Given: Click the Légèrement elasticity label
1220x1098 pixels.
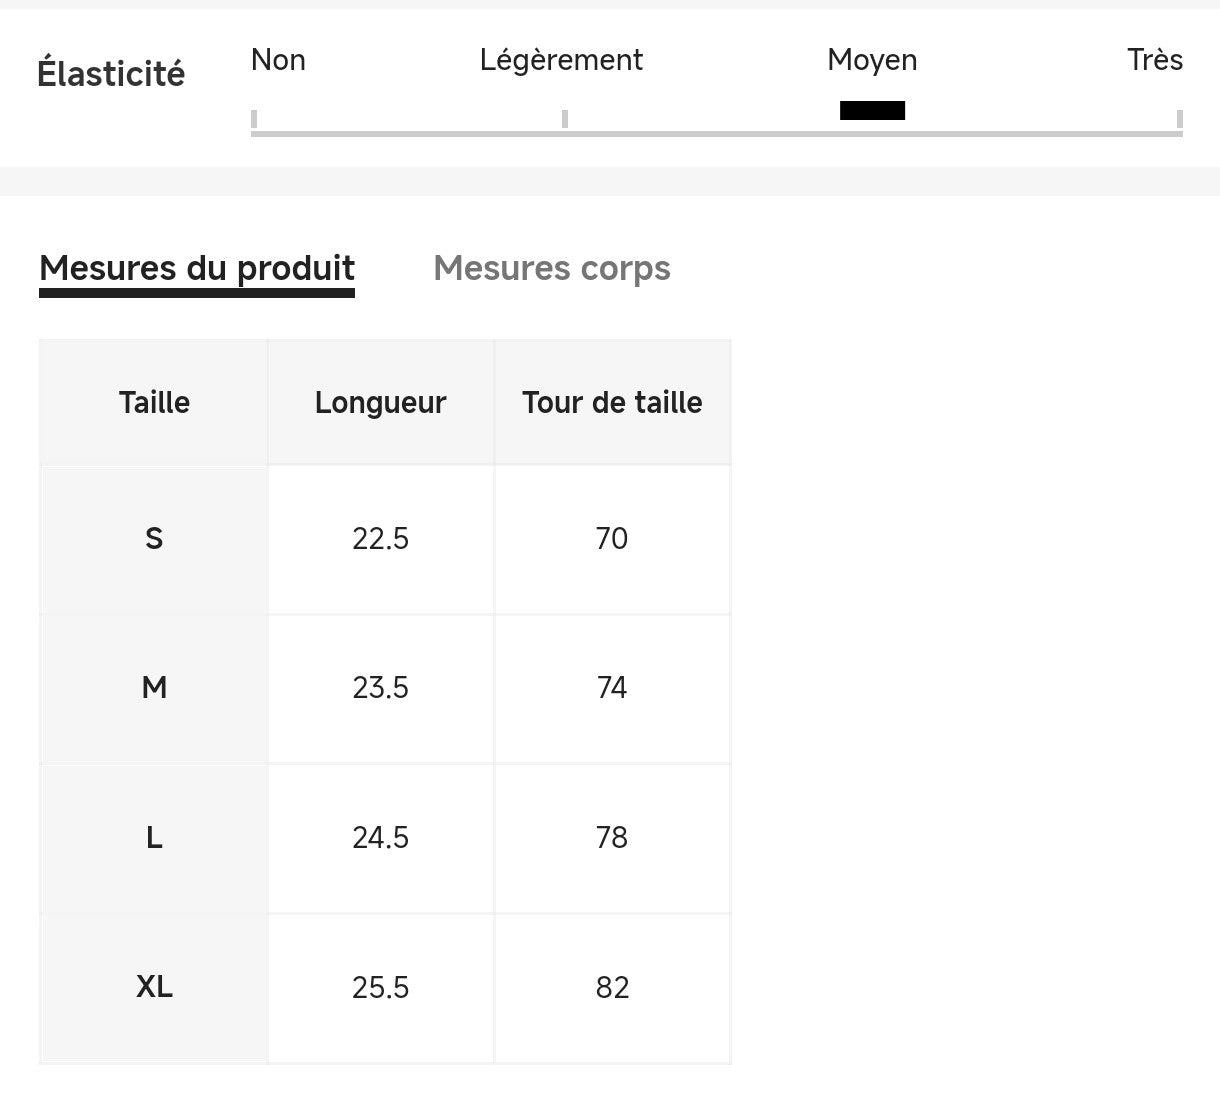Looking at the screenshot, I should pyautogui.click(x=561, y=60).
